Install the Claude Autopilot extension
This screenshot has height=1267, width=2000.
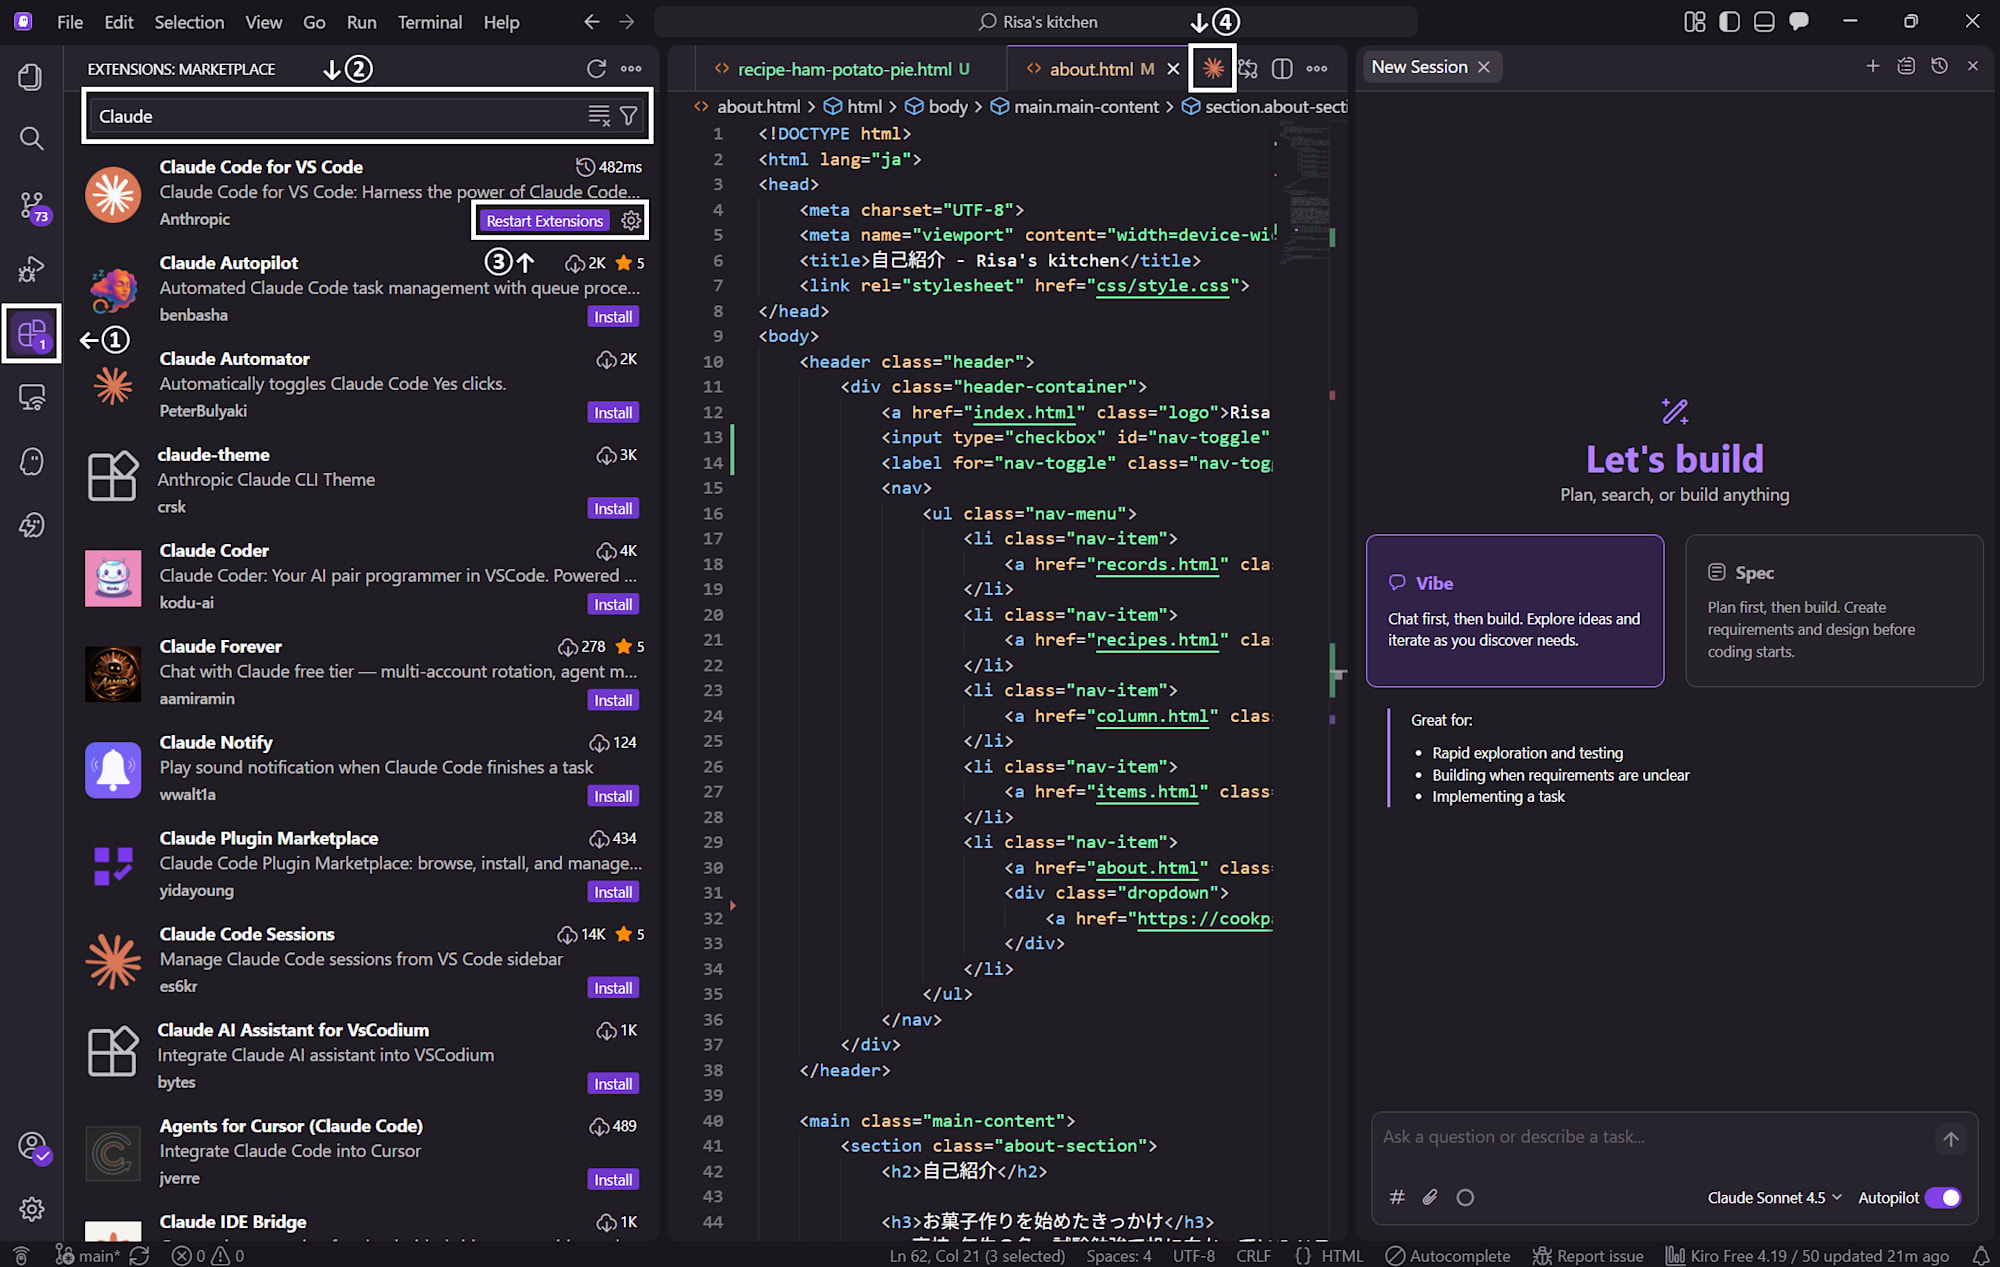point(612,317)
